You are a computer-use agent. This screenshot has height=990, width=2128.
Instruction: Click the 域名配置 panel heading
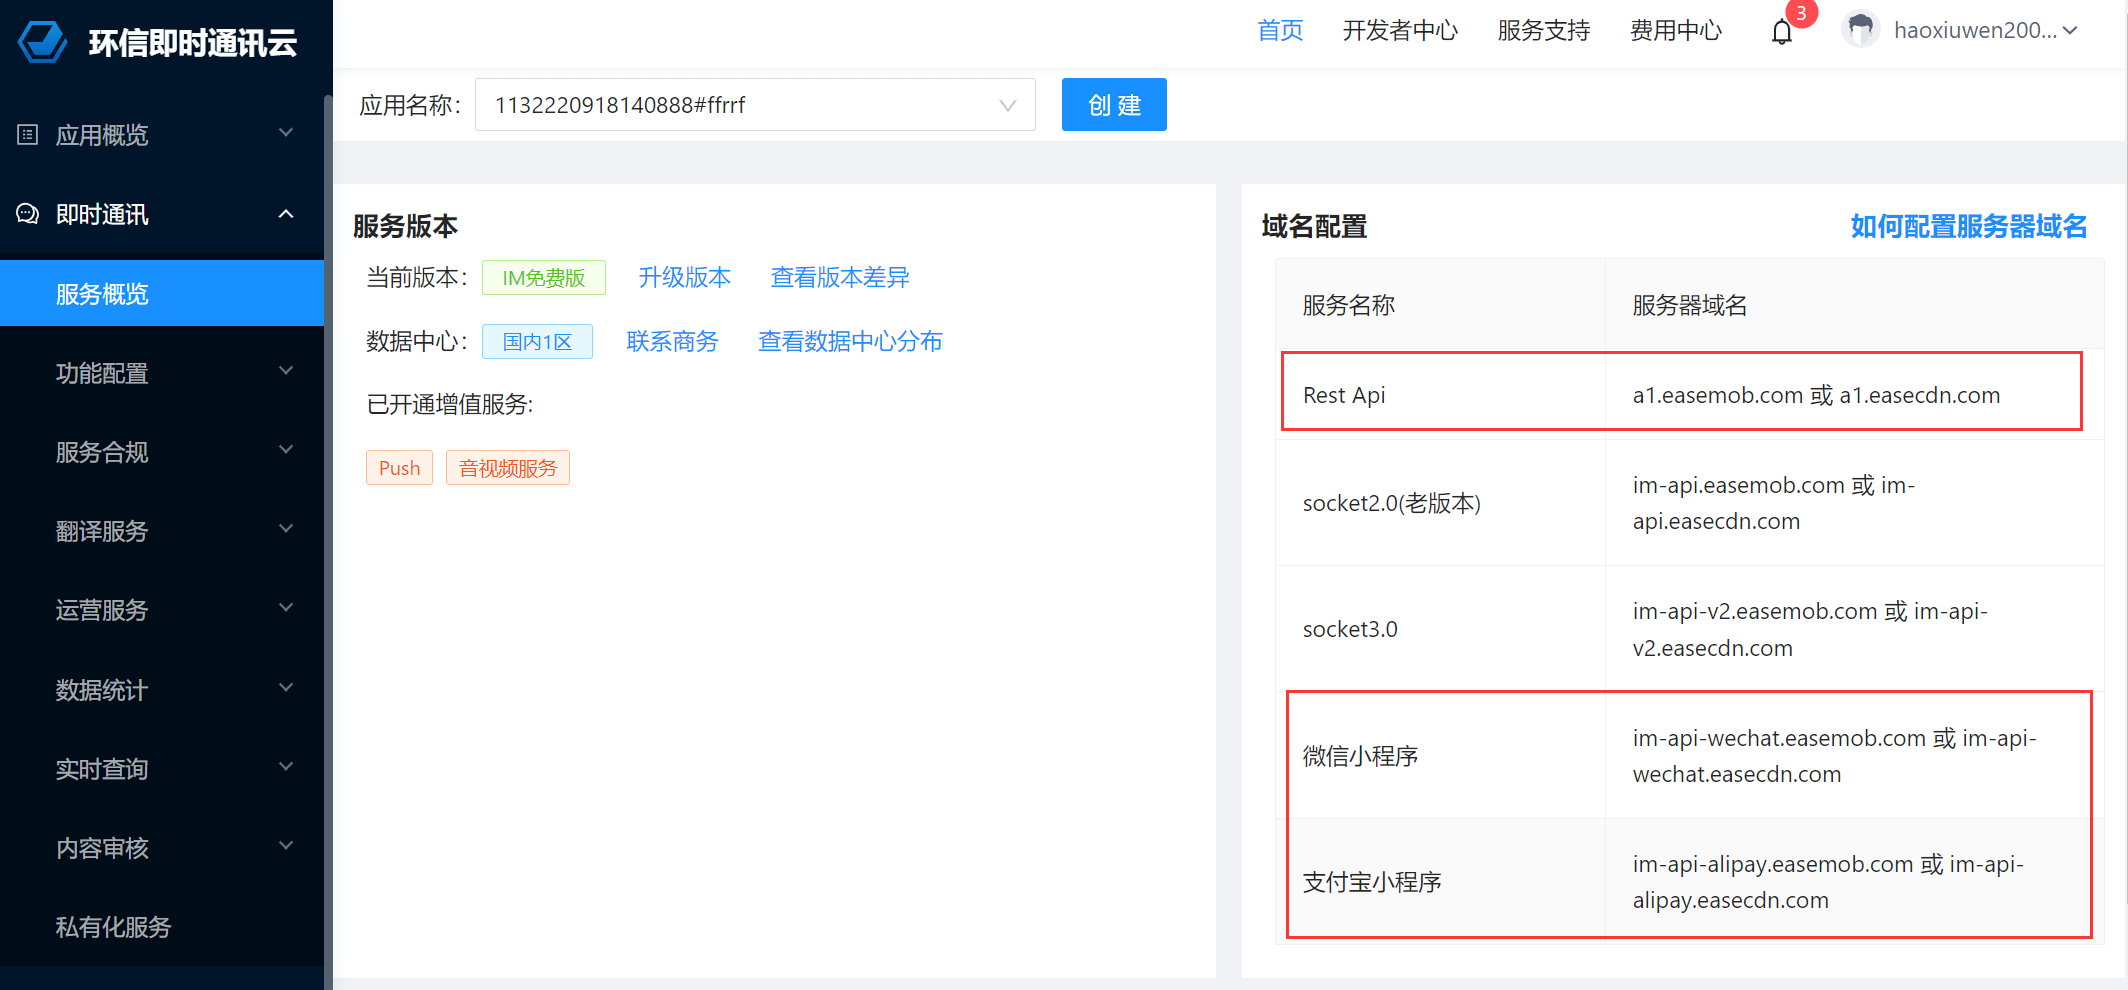coord(1314,226)
